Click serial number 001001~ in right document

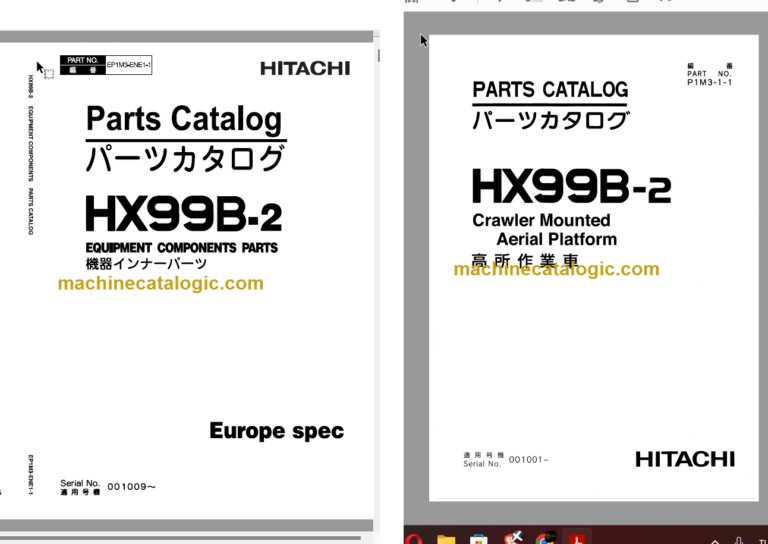point(528,460)
